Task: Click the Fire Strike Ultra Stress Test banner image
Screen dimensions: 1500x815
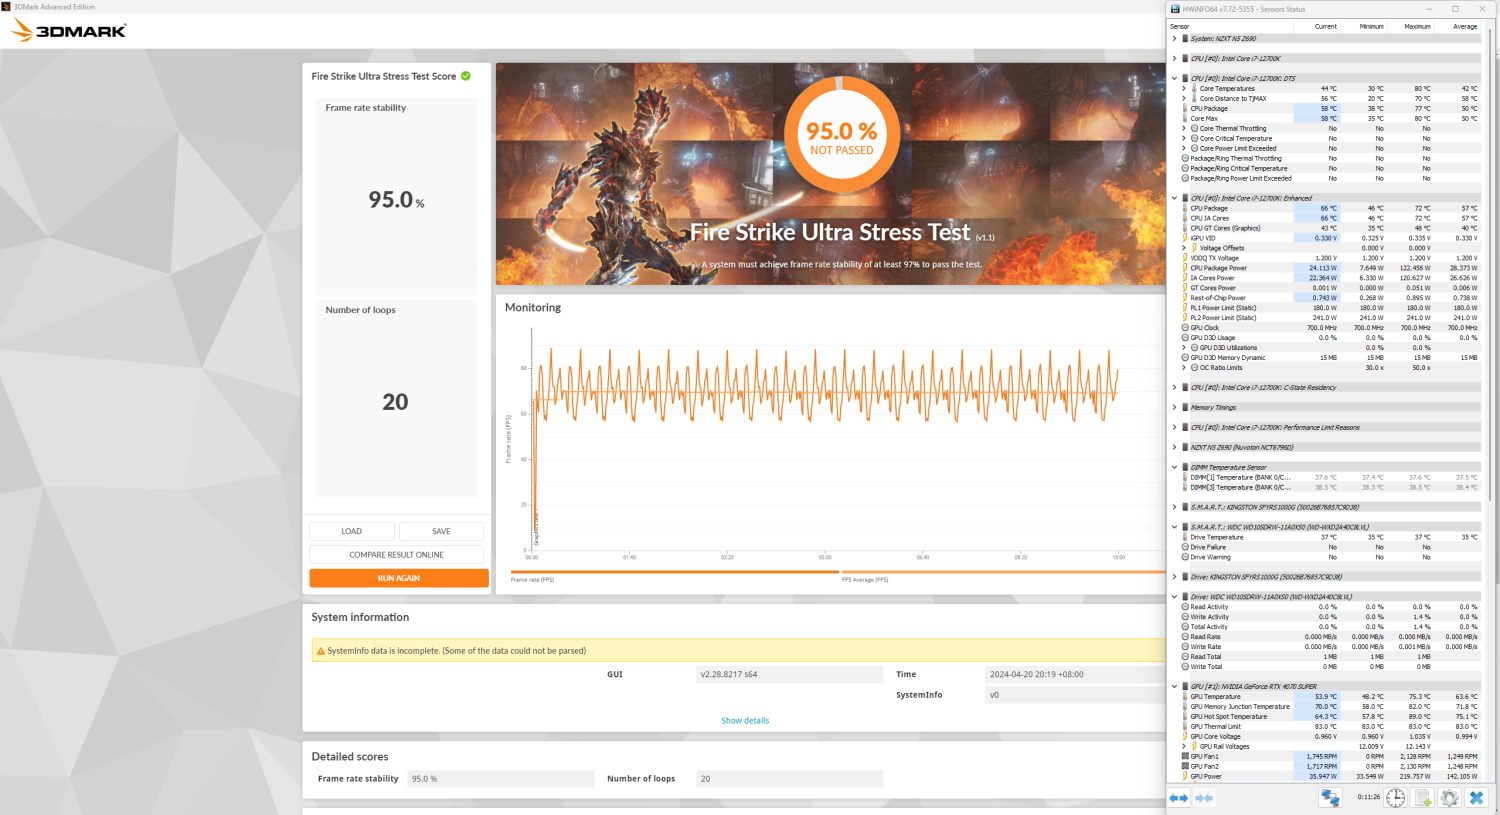Action: (x=831, y=174)
